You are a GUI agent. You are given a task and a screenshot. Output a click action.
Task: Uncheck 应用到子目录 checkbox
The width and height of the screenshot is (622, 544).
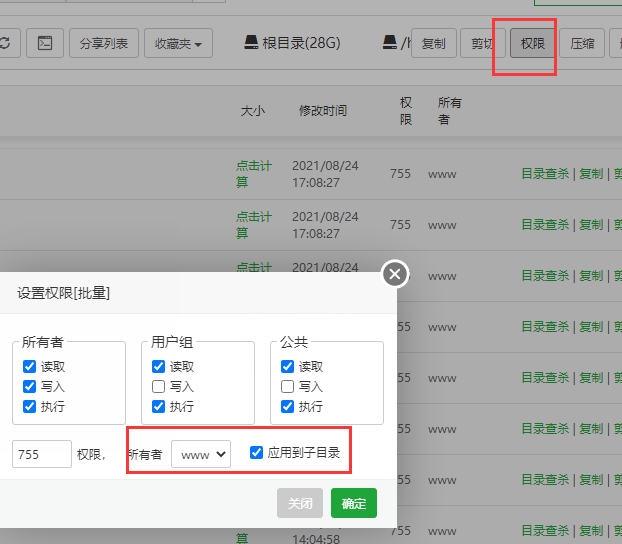click(x=256, y=452)
